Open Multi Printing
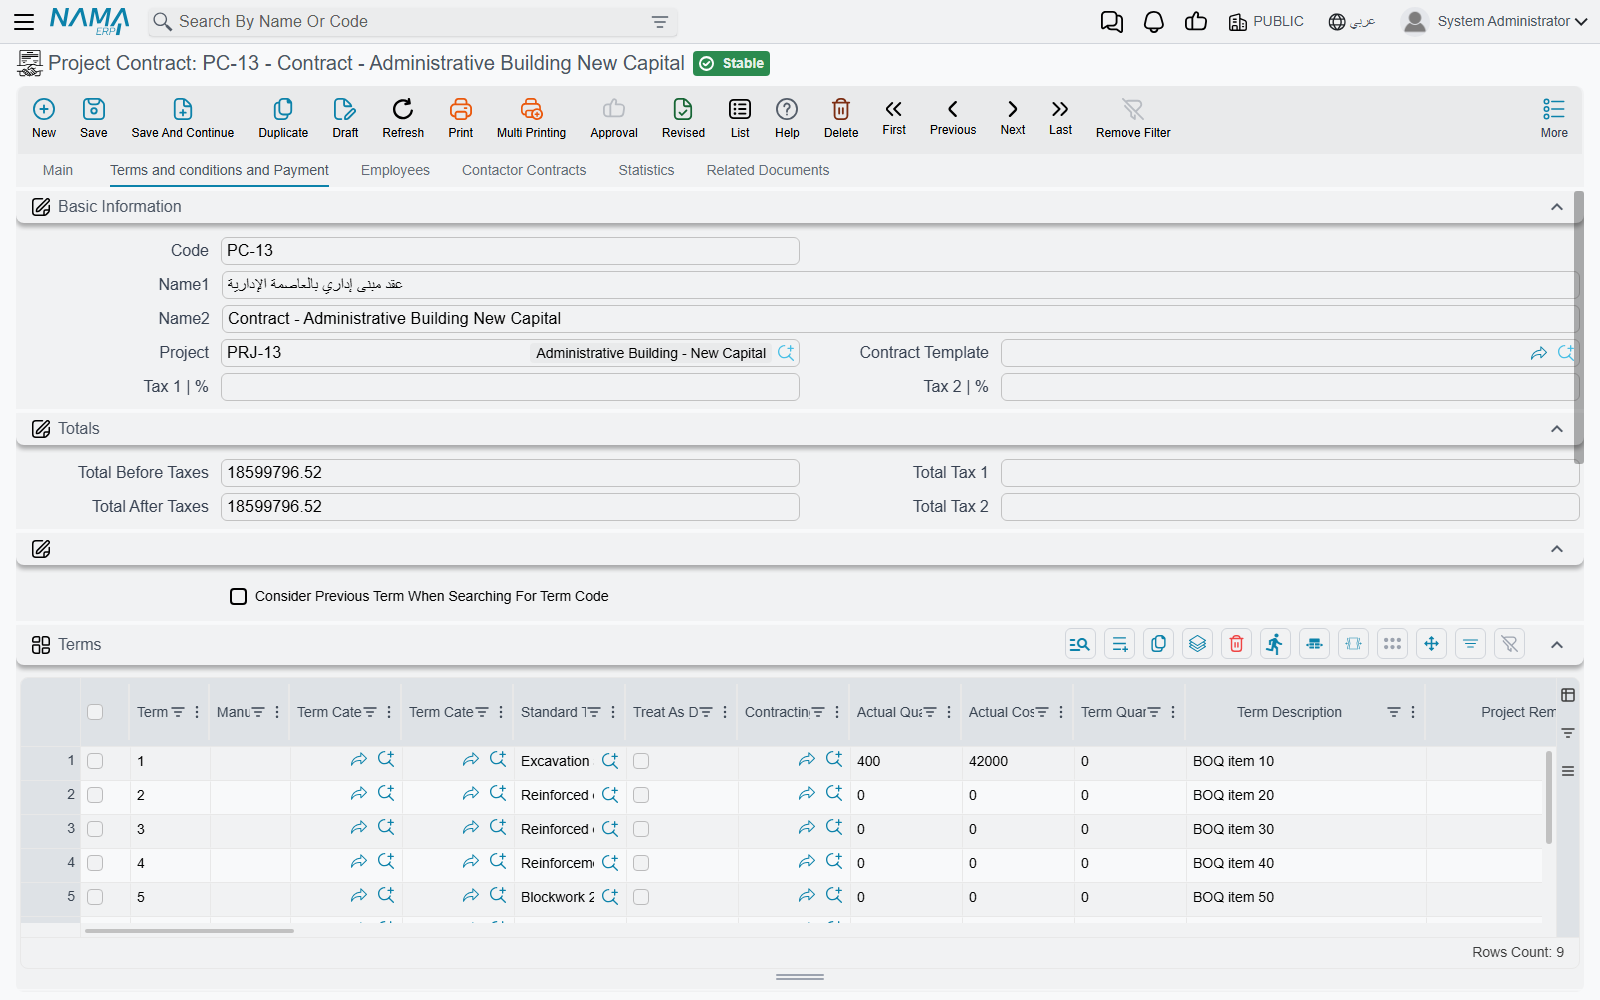Image resolution: width=1600 pixels, height=1000 pixels. (531, 109)
